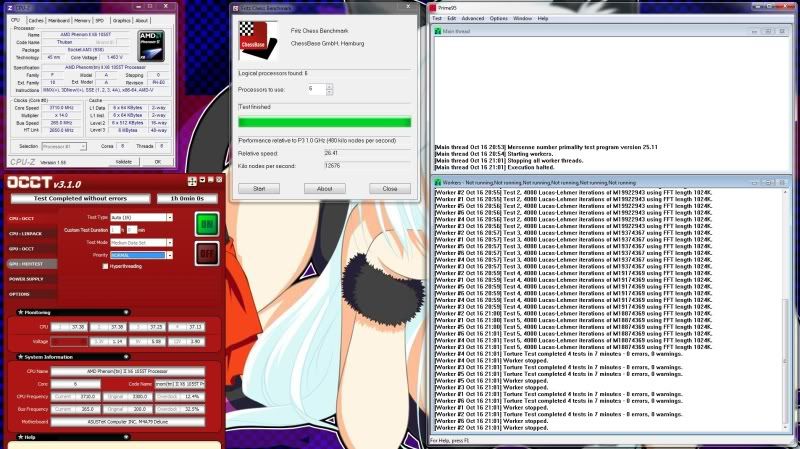Open the Help menu in Prime95
The image size is (800, 449).
tap(543, 18)
